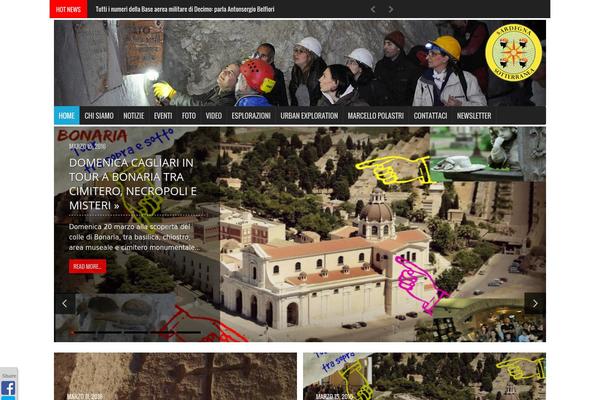Open the Bonaria tour article thumbnail at the bottom
This screenshot has height=400, width=600.
[424, 376]
